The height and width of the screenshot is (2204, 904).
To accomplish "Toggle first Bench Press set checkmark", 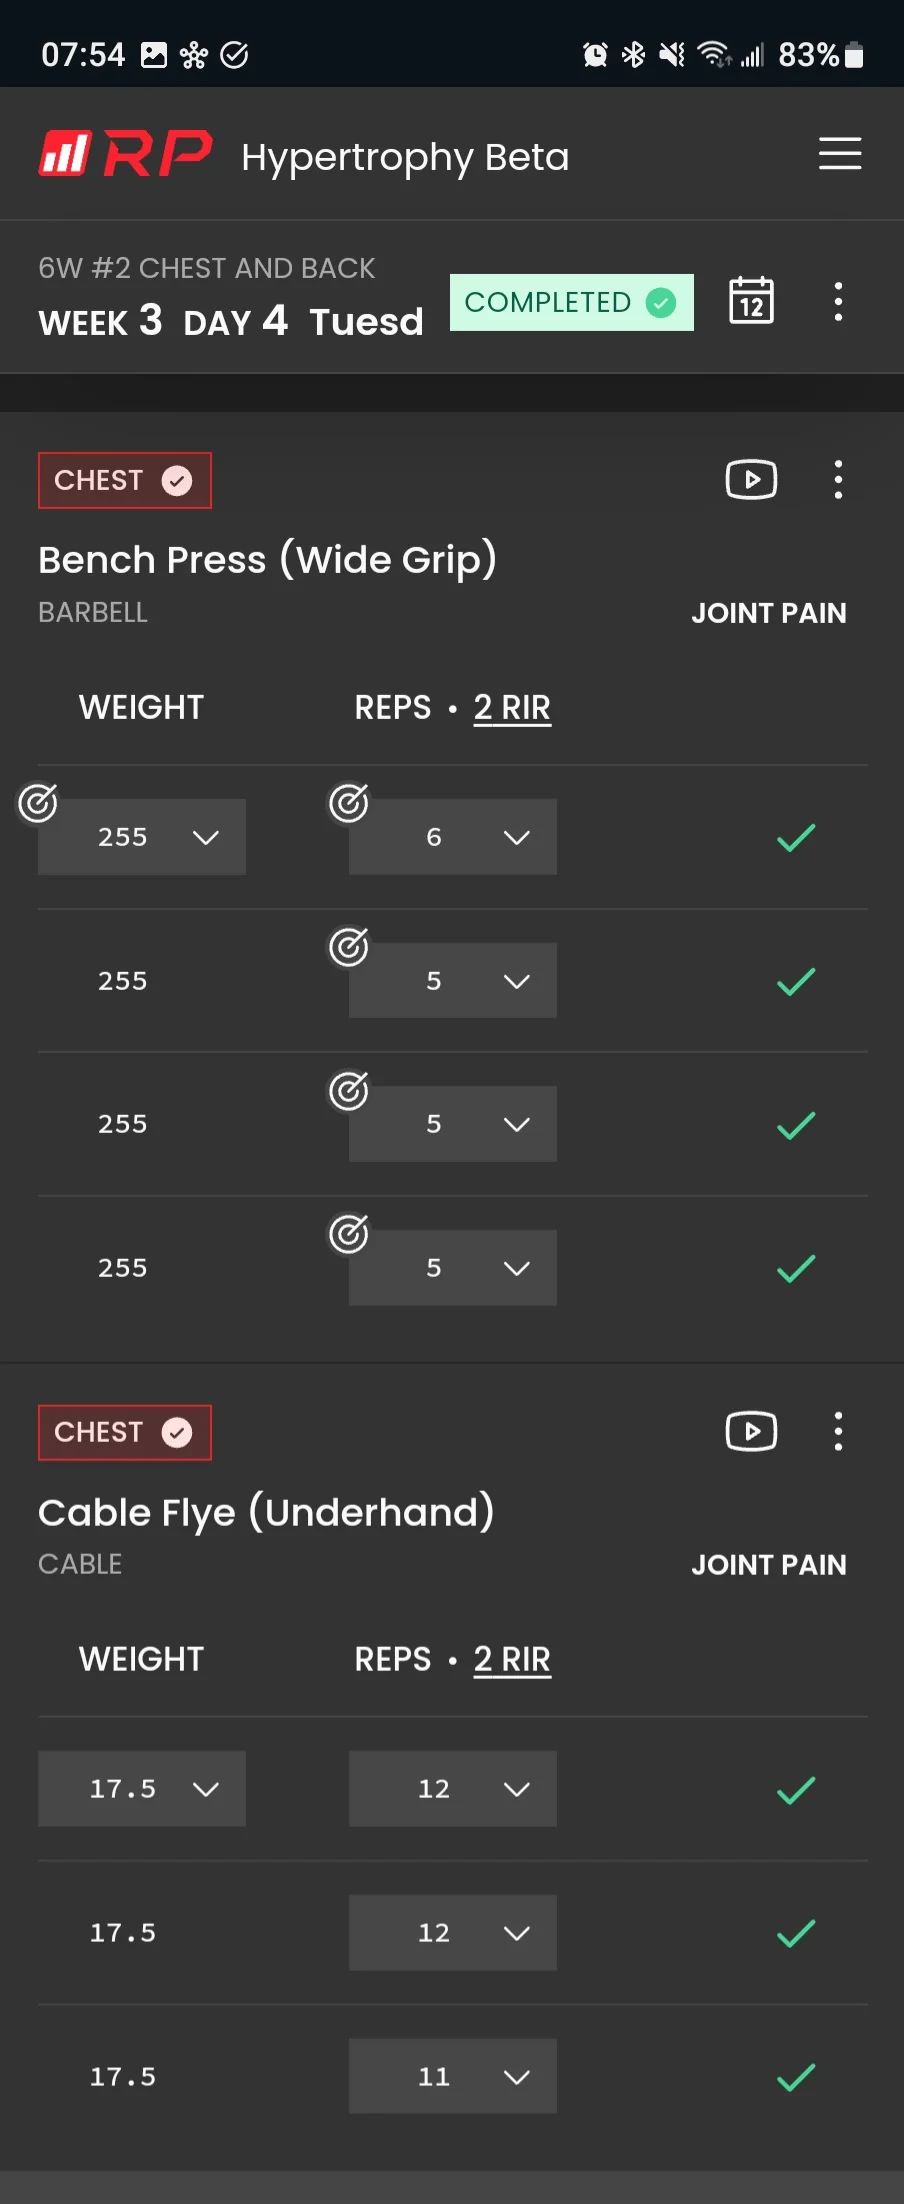I will coord(796,837).
